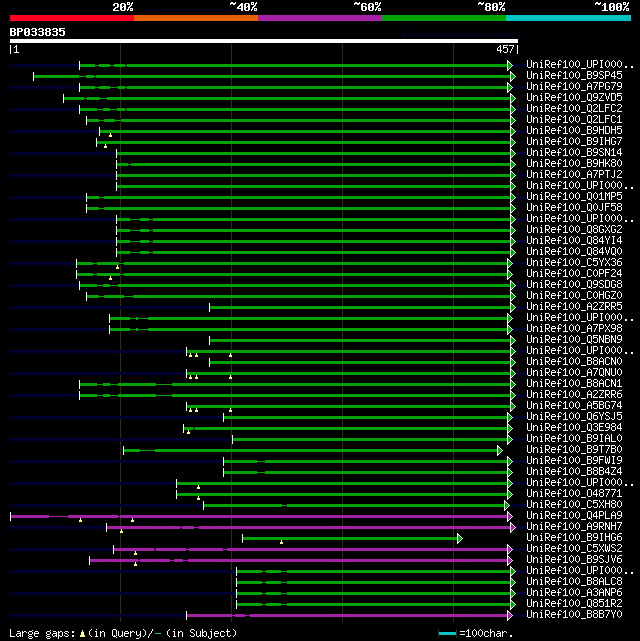Click the yellow gap marker under O48771 bar
640x641 pixels.
point(199,498)
